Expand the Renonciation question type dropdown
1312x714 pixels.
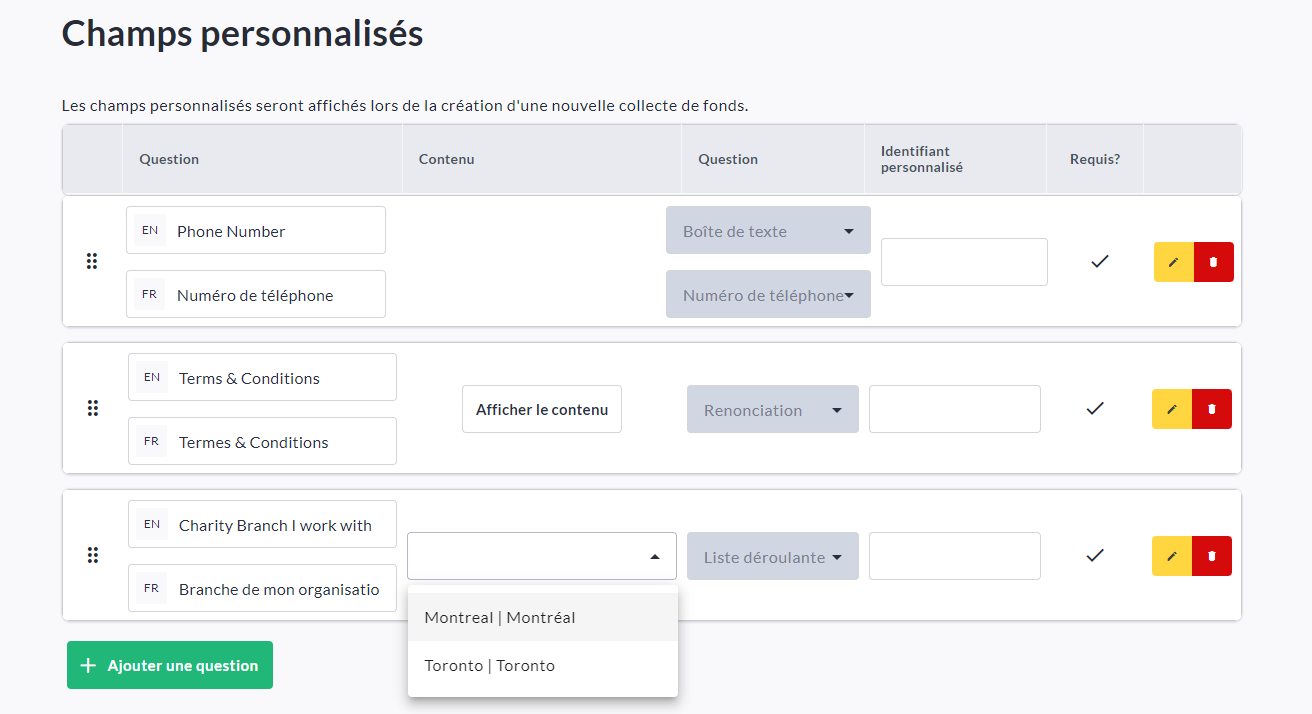(772, 410)
